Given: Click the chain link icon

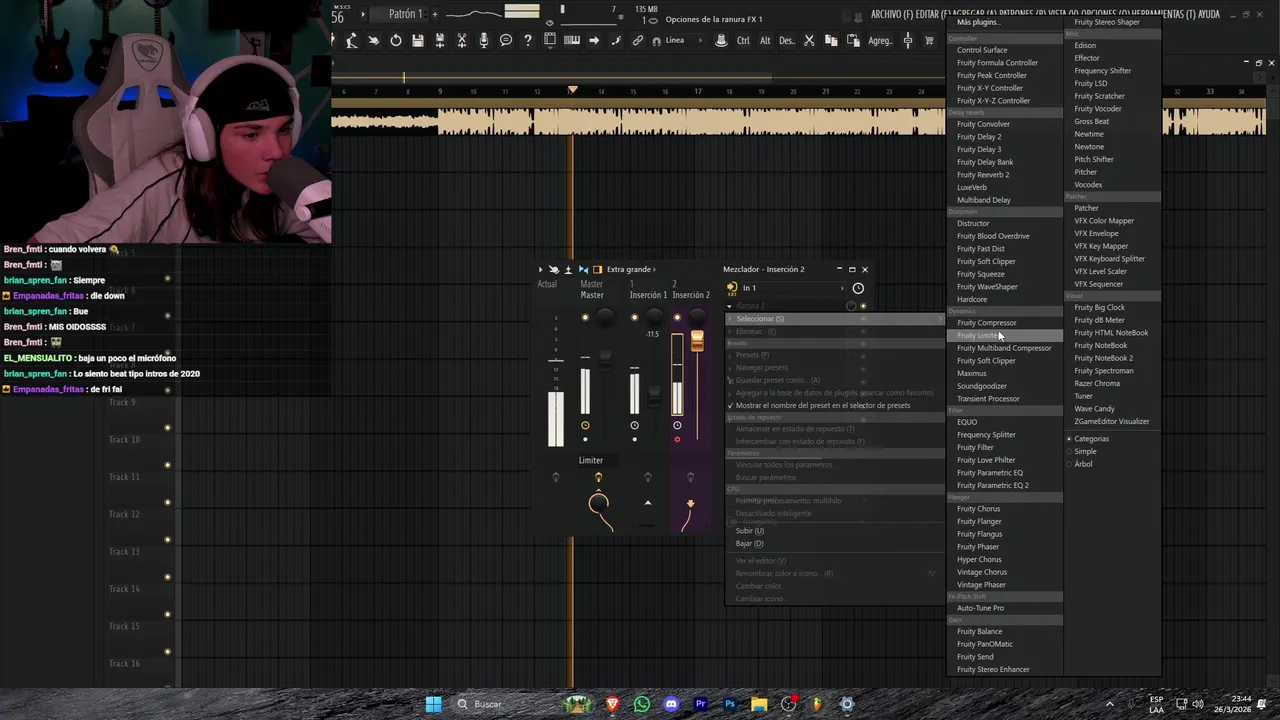Looking at the screenshot, I should pos(638,40).
